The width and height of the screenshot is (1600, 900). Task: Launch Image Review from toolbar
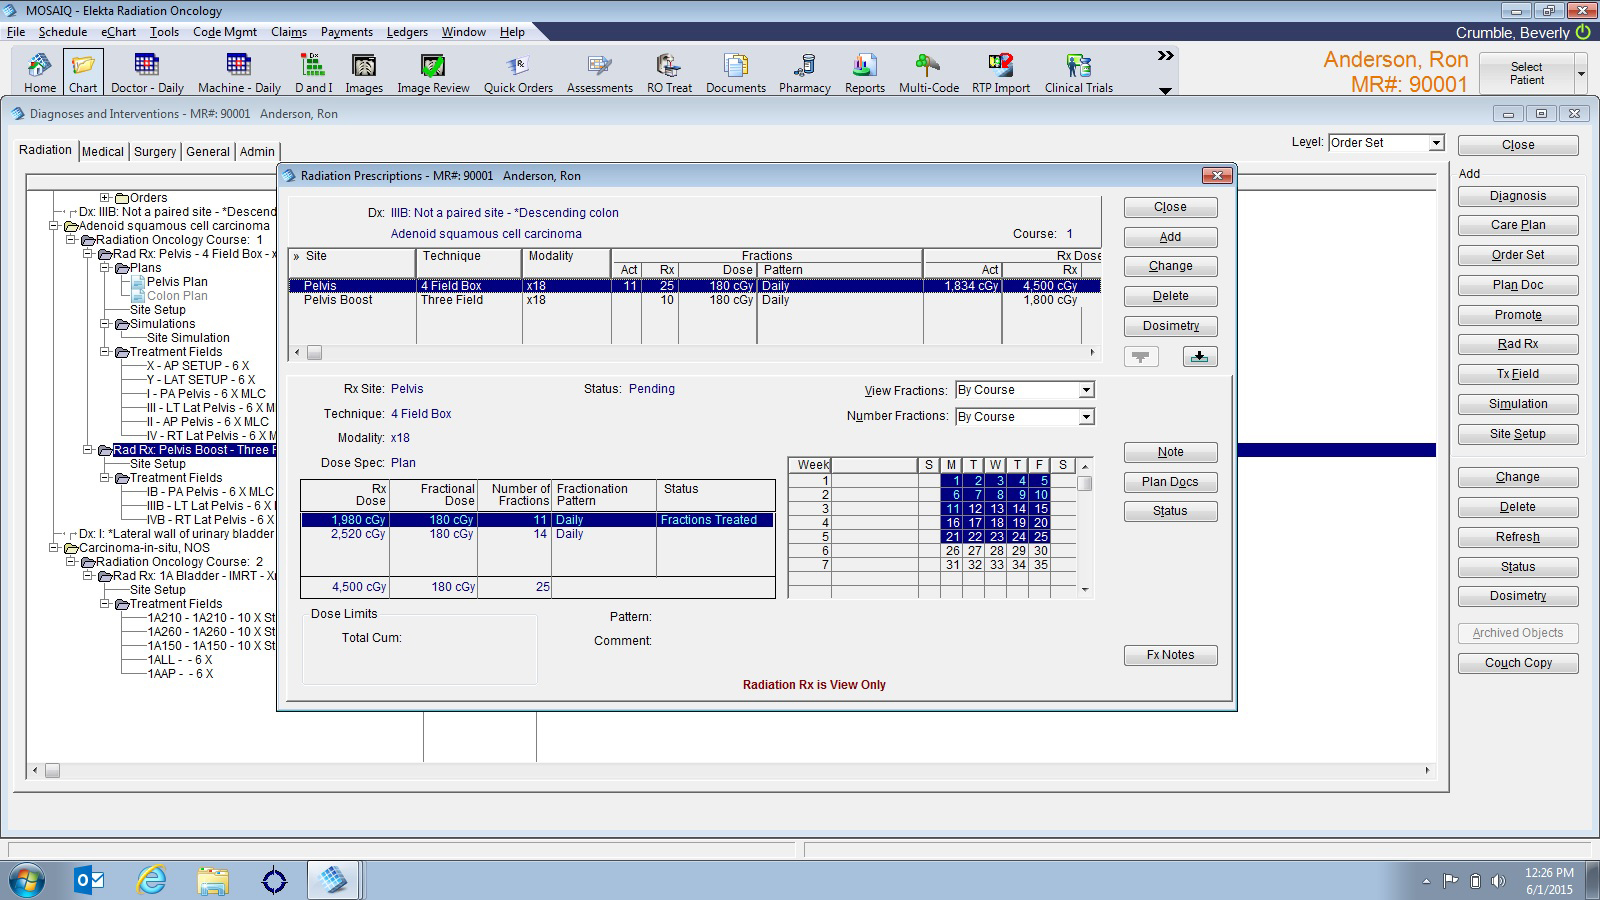[433, 73]
